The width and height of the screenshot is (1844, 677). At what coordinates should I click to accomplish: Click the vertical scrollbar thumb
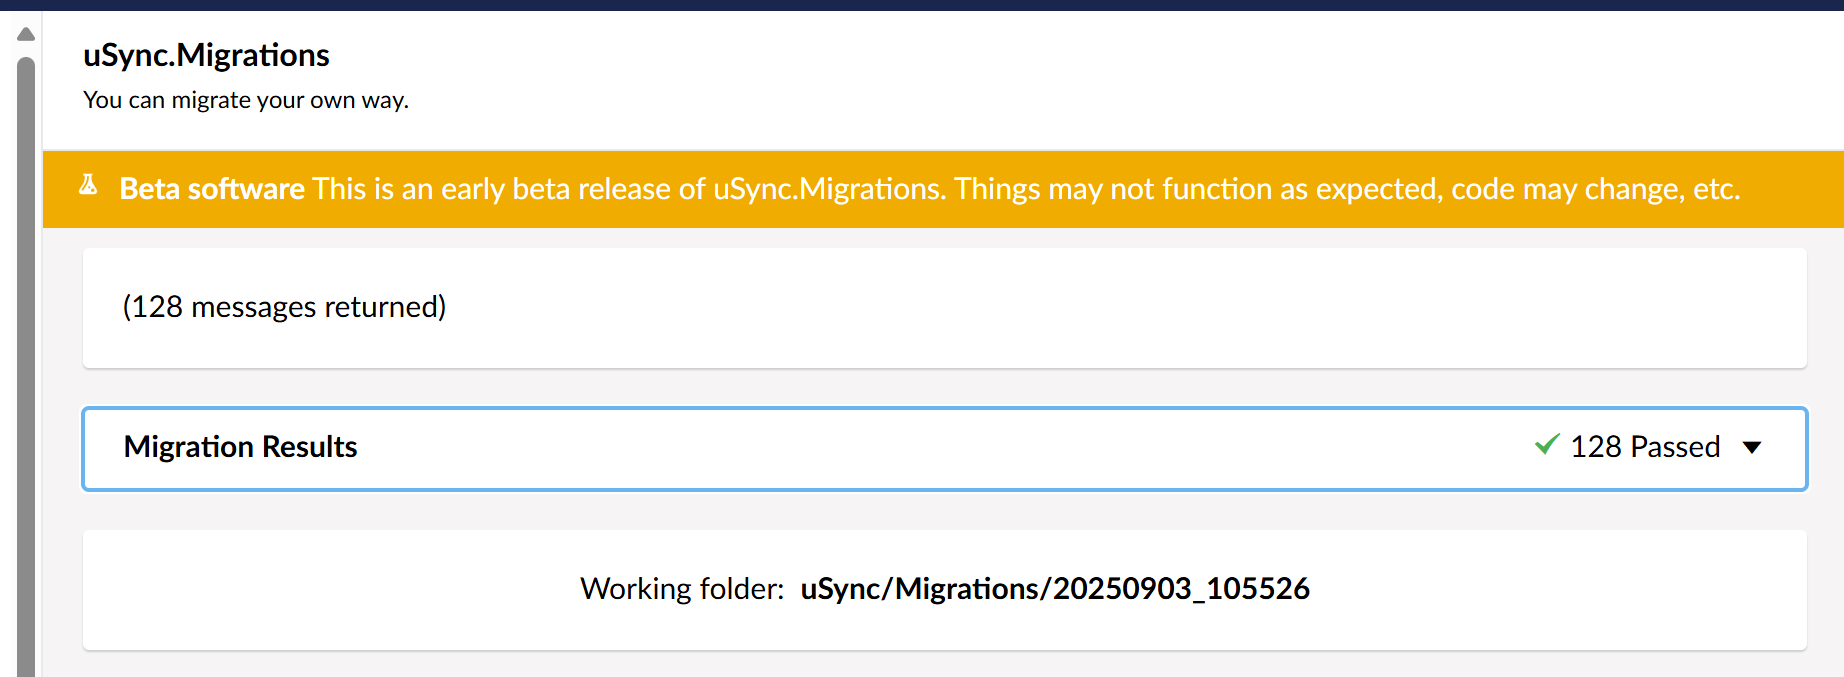click(x=26, y=360)
